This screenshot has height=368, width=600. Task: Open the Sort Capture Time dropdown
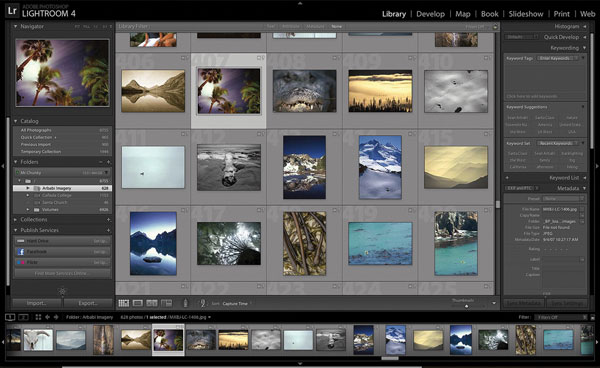coord(237,303)
